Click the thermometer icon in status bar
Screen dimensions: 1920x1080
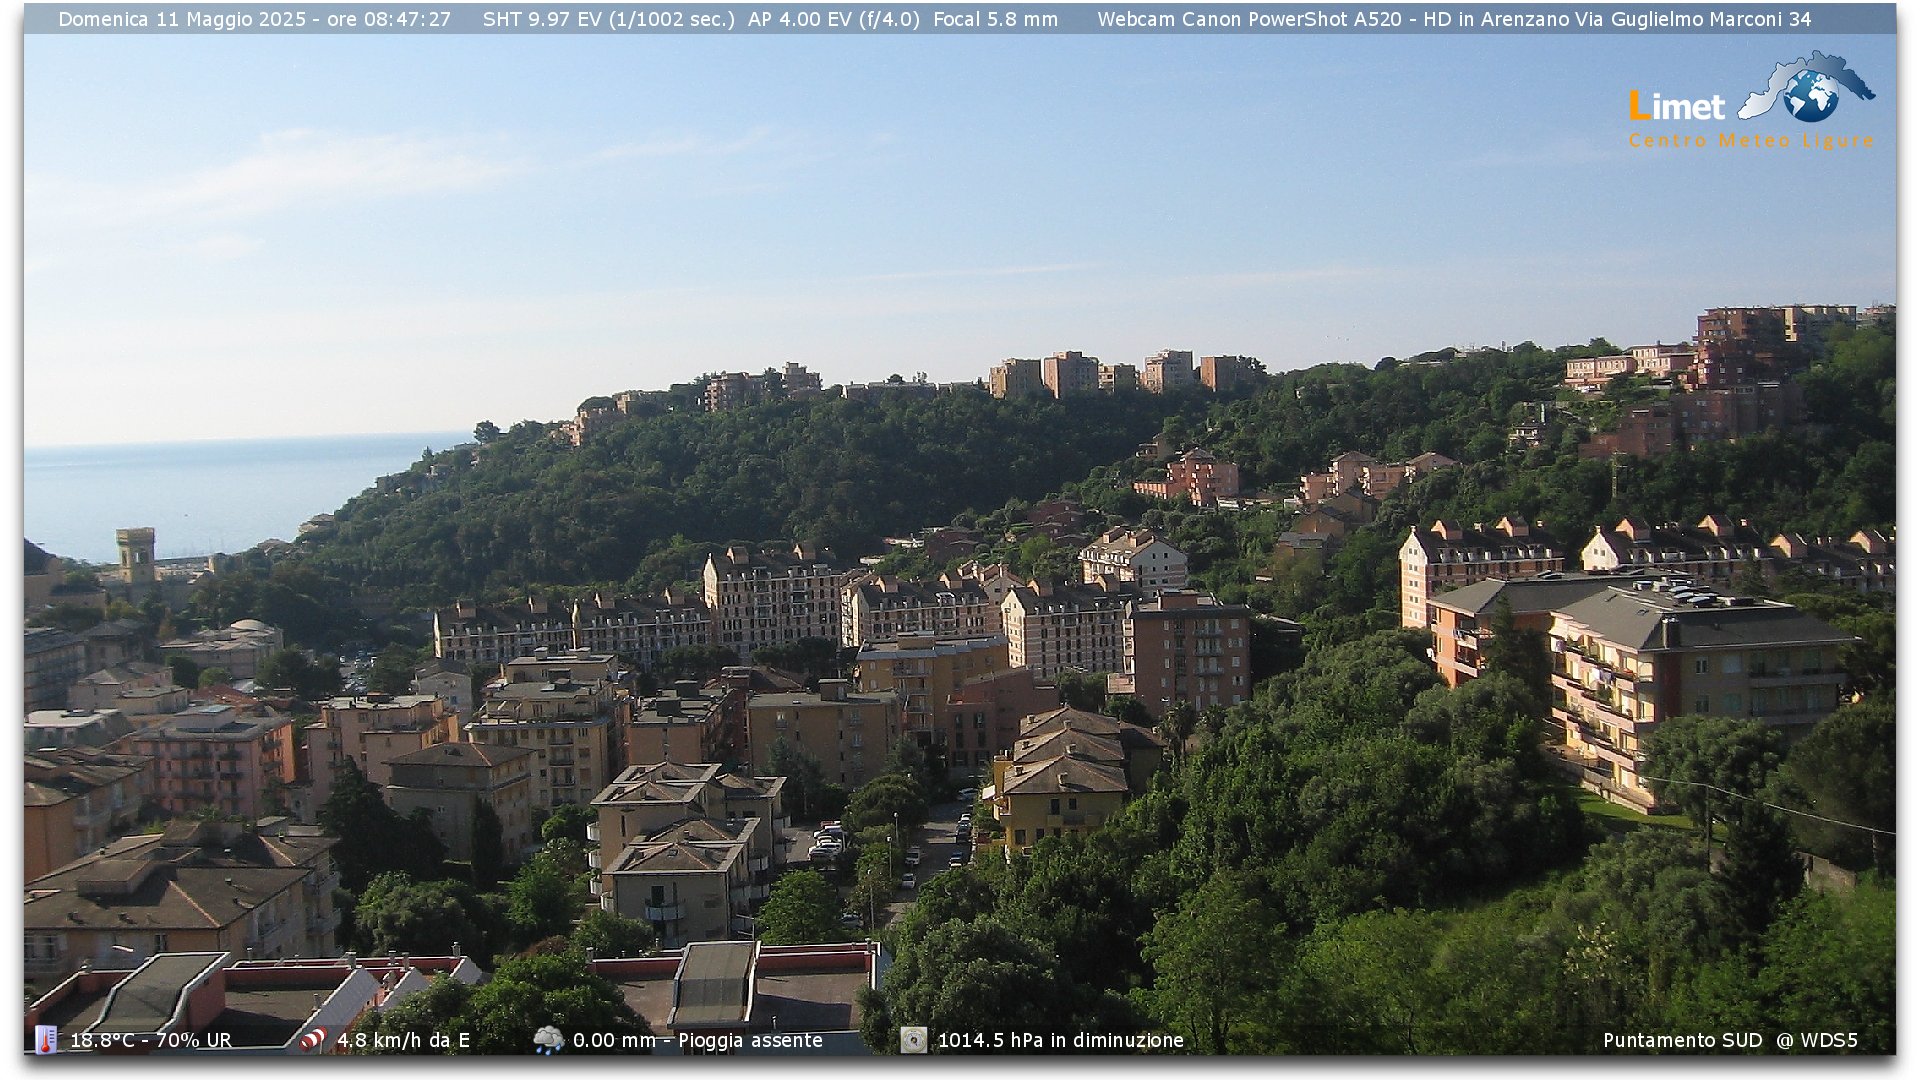click(x=46, y=1040)
